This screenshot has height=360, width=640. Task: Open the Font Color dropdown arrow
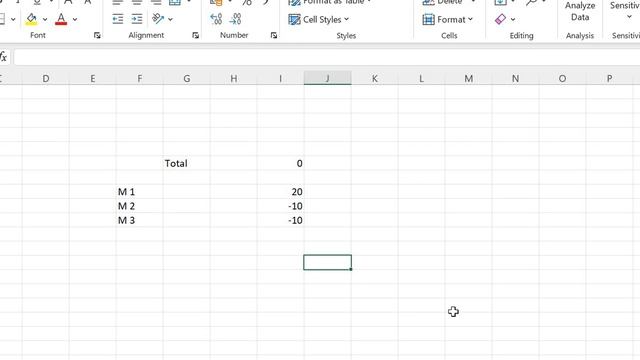(x=75, y=19)
